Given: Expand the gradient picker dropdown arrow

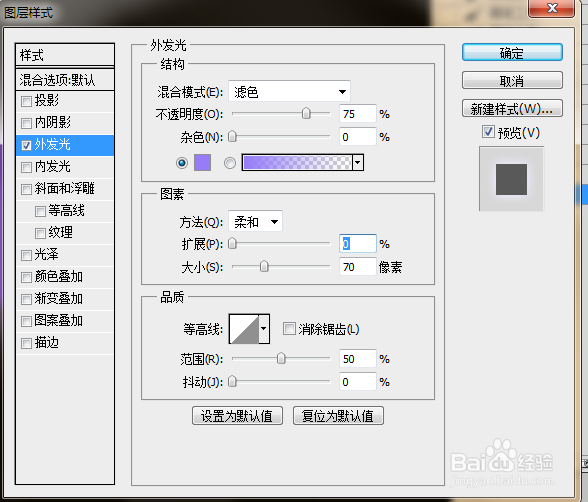Looking at the screenshot, I should pyautogui.click(x=358, y=162).
